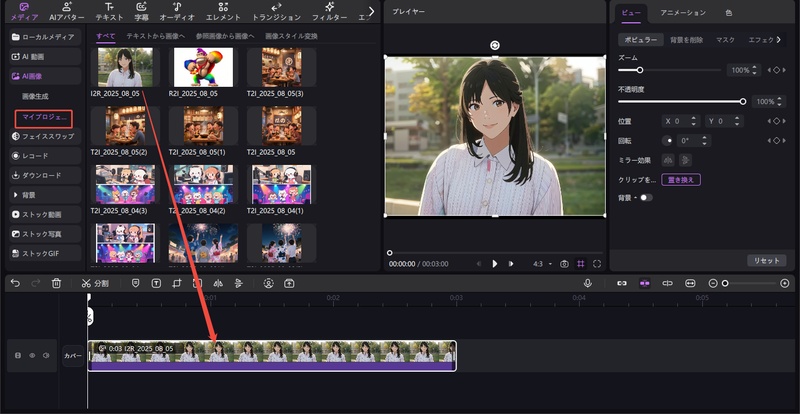Select the T2I_2025_08_04(3) thumbnail
This screenshot has width=800, height=414.
pyautogui.click(x=125, y=184)
